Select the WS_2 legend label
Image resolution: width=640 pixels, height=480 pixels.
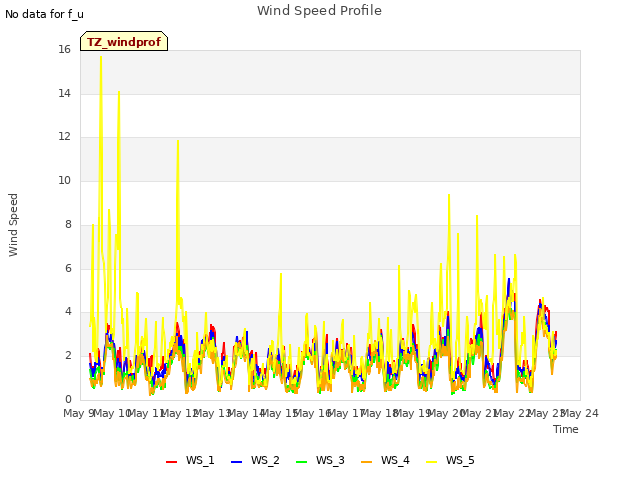pos(265,460)
